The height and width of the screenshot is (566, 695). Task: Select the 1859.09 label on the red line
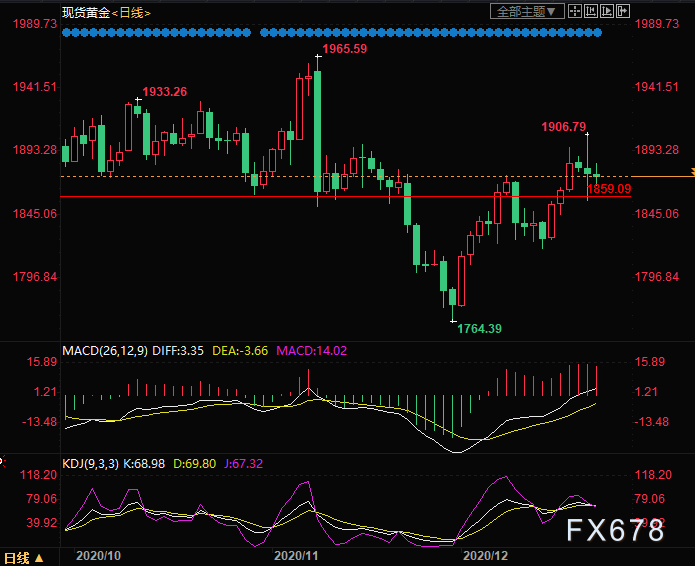[609, 188]
